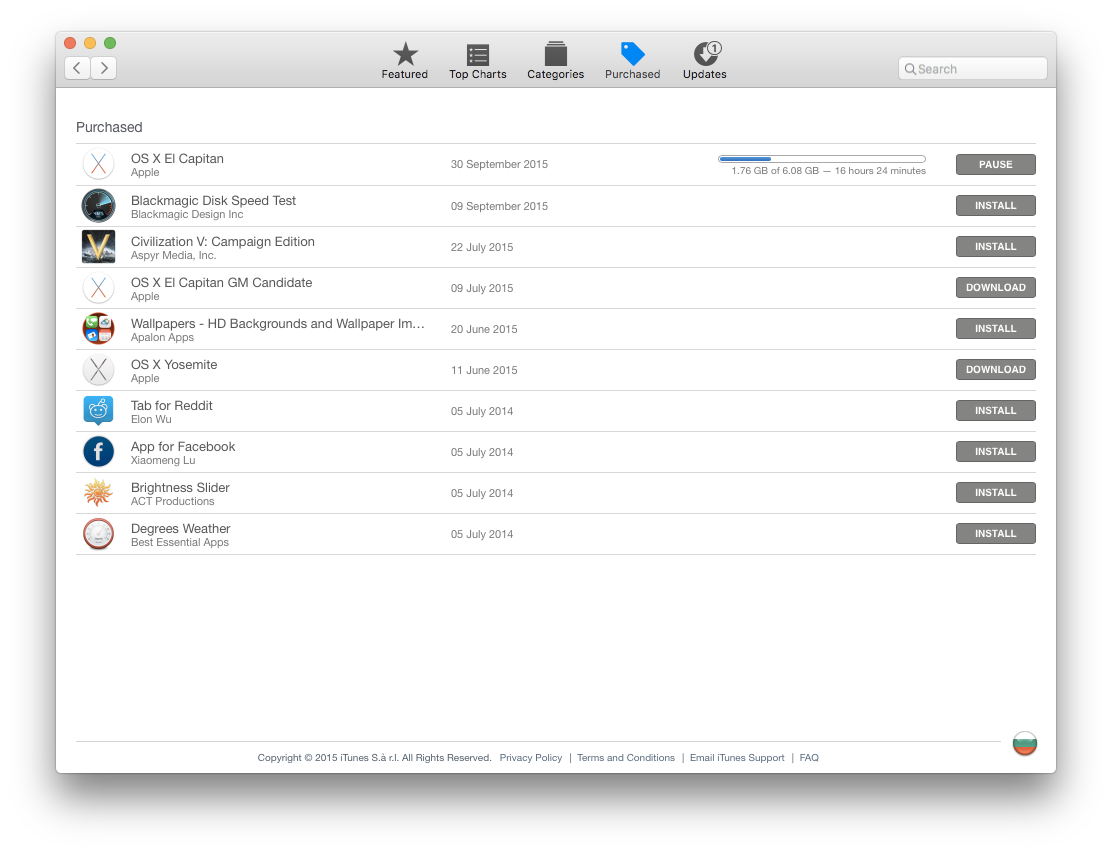
Task: Select the Purchased tag icon
Action: (633, 53)
